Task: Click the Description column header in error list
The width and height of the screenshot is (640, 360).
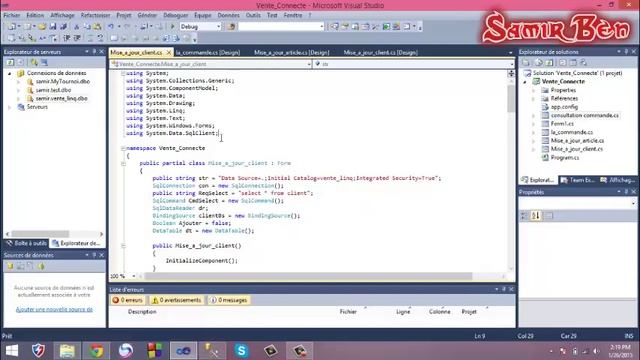Action: [142, 312]
